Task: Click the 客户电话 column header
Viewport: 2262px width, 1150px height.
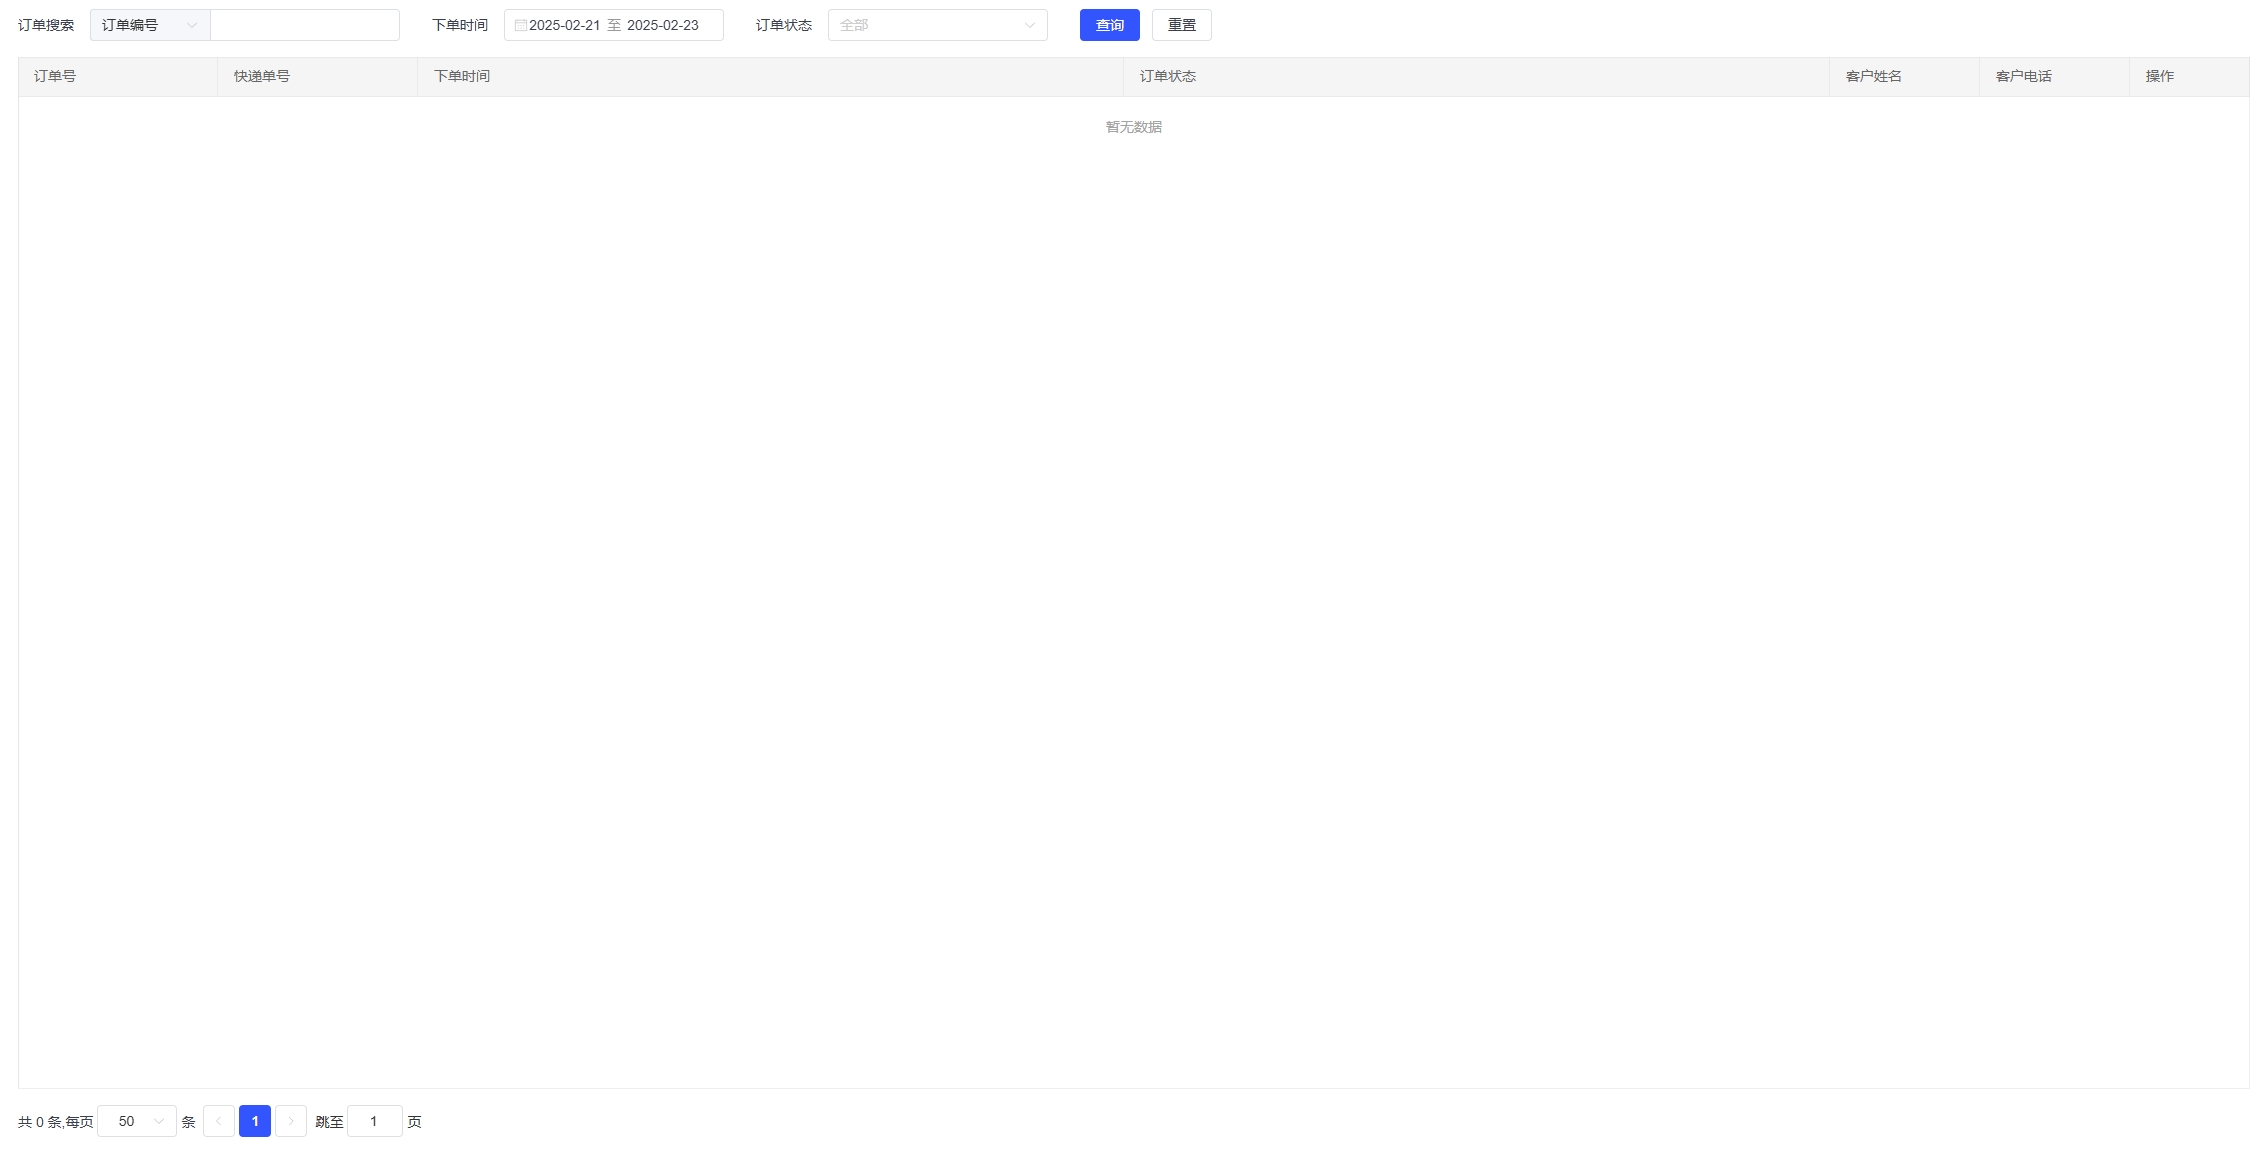Action: point(2024,76)
